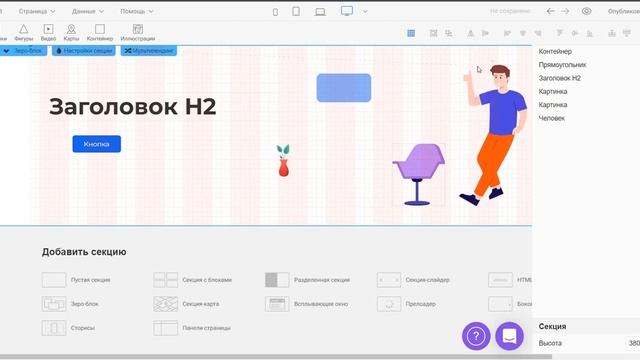Redo with the right arrow
The height and width of the screenshot is (360, 640).
(x=565, y=11)
